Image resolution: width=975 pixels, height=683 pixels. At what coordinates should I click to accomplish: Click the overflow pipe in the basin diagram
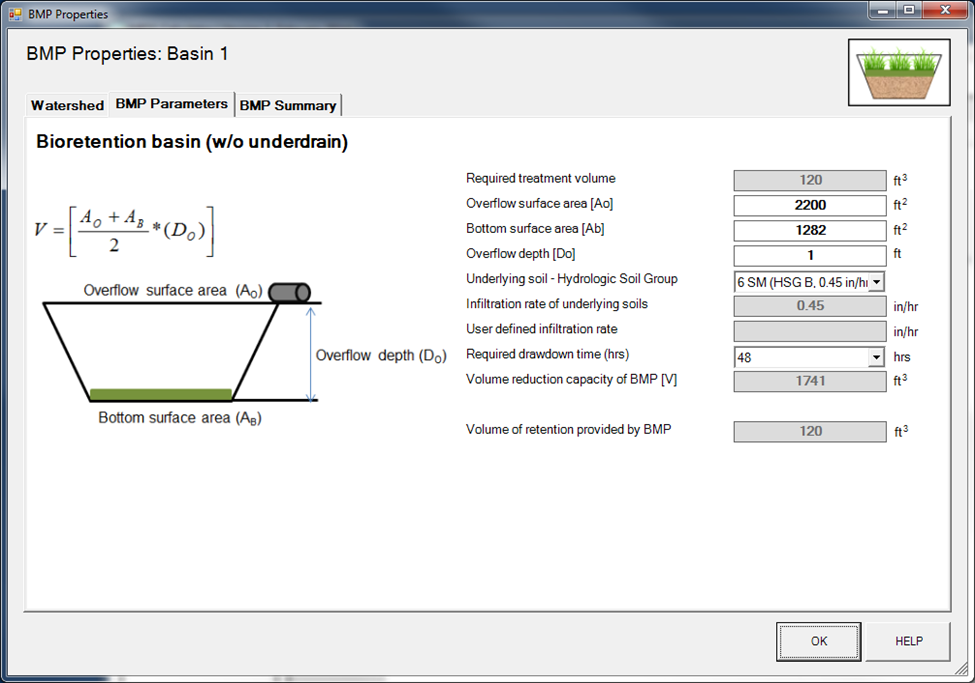pyautogui.click(x=288, y=292)
